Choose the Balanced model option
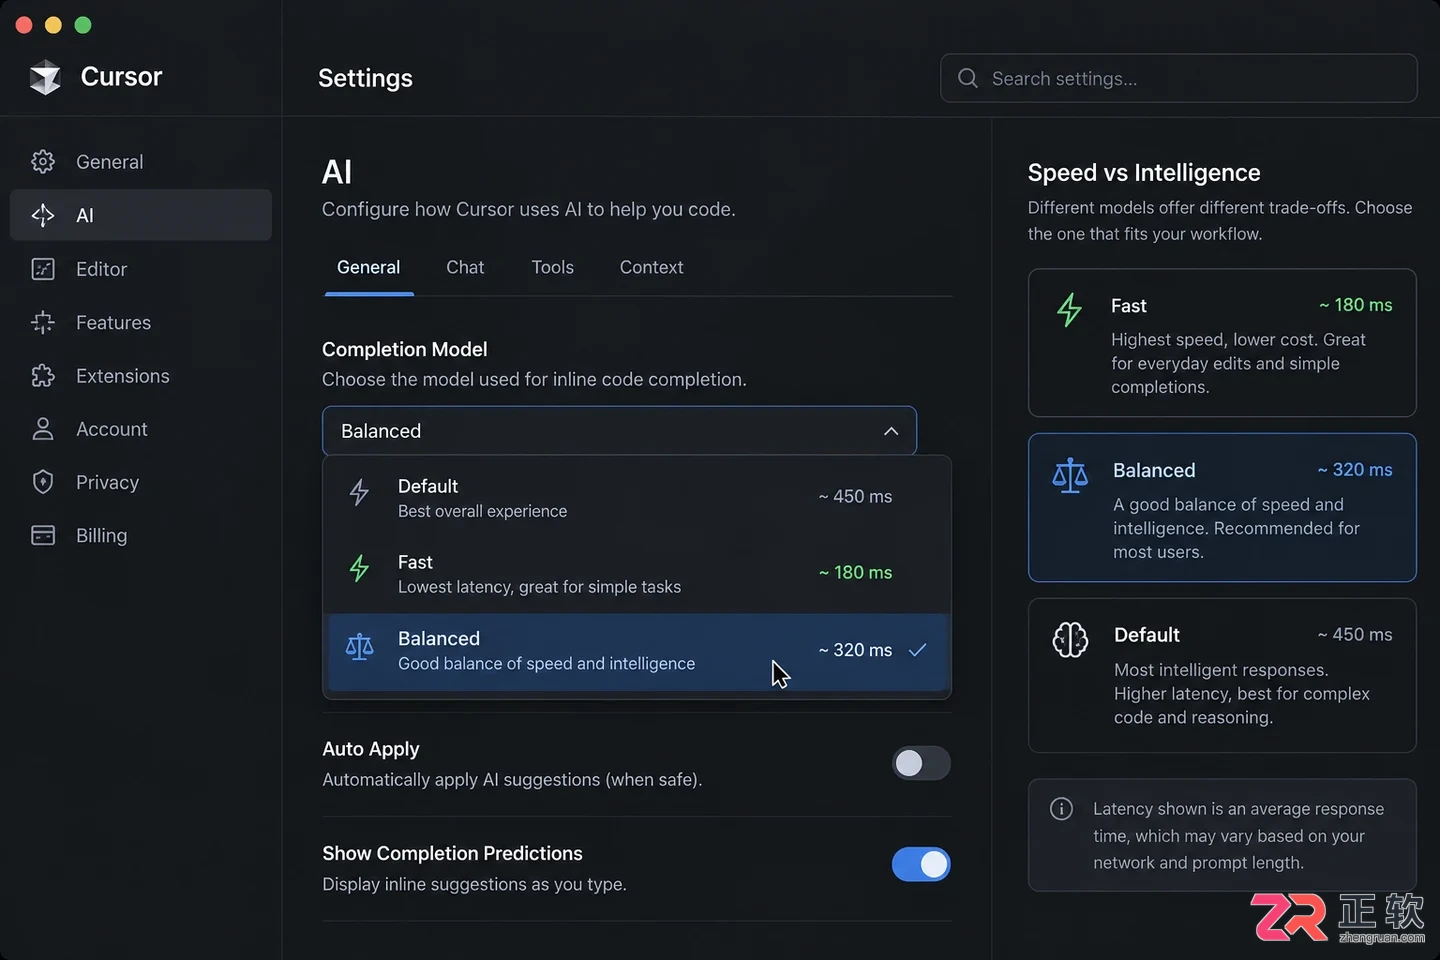Image resolution: width=1440 pixels, height=960 pixels. (x=637, y=651)
